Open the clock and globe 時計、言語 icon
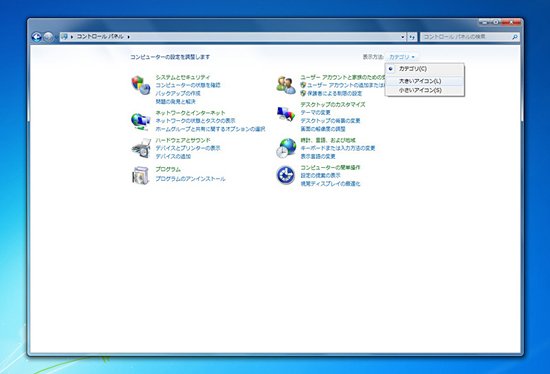 [286, 148]
